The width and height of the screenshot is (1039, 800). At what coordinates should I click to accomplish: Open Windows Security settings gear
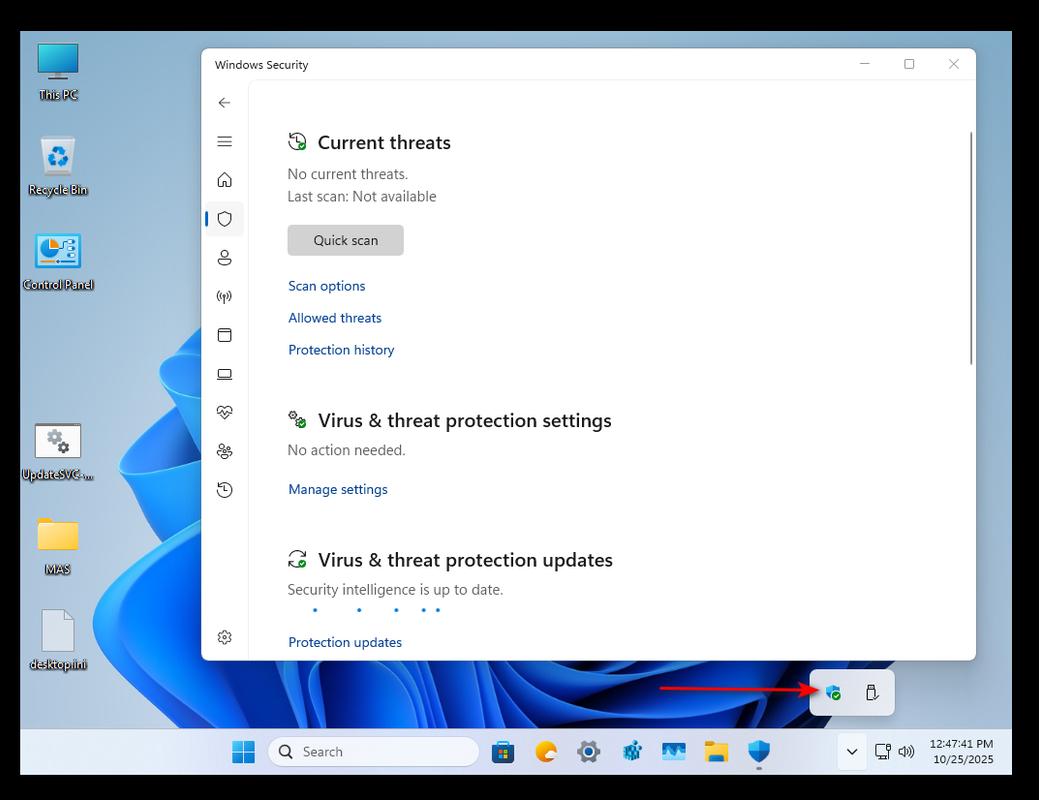[225, 637]
